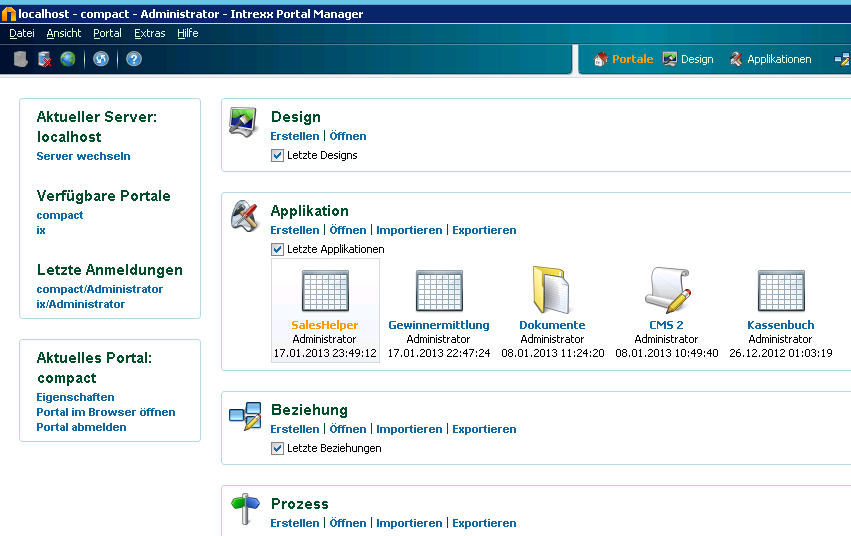The width and height of the screenshot is (851, 536).
Task: Open the Extras menu
Action: click(x=149, y=33)
